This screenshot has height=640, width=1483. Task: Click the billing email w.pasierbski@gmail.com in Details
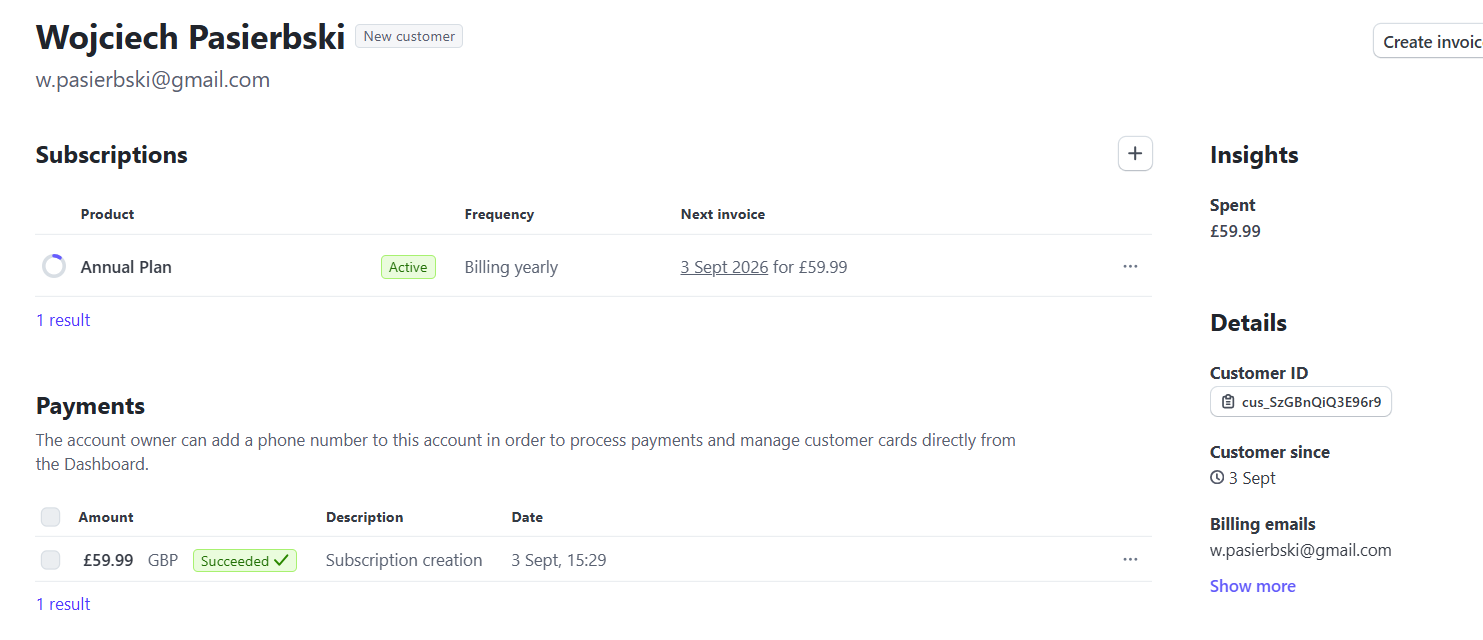point(1300,550)
